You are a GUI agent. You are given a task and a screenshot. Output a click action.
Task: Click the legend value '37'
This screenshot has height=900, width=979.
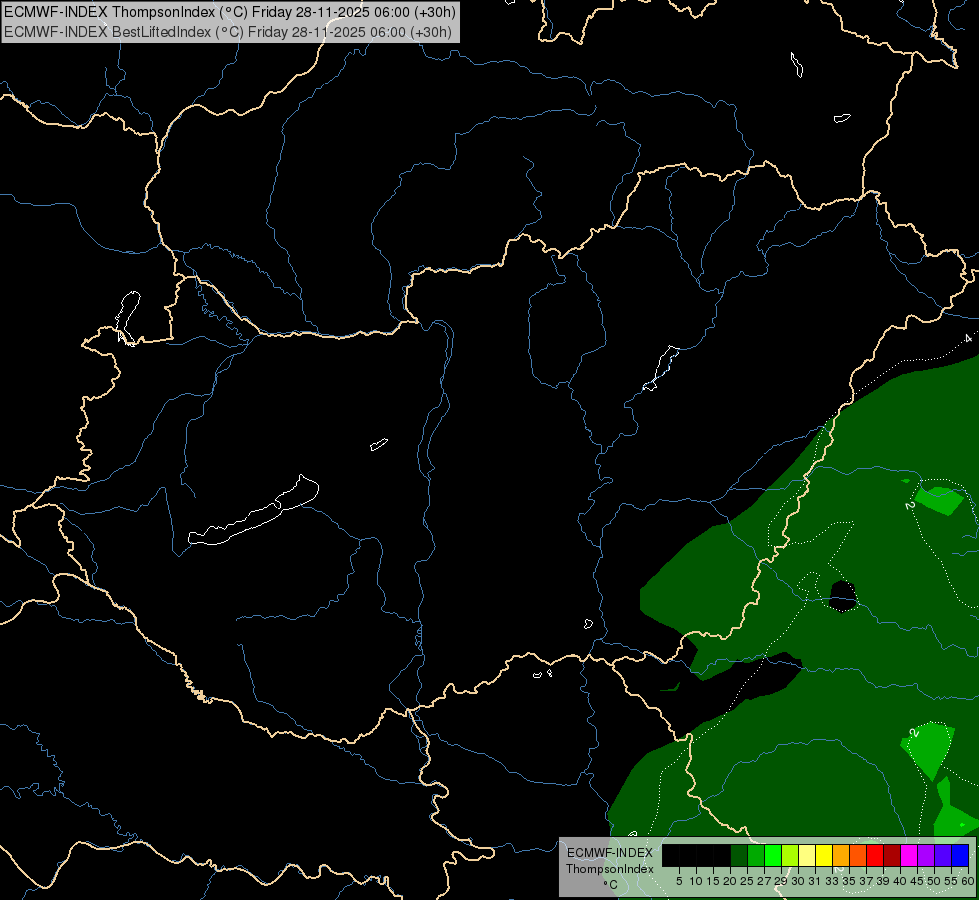[867, 881]
